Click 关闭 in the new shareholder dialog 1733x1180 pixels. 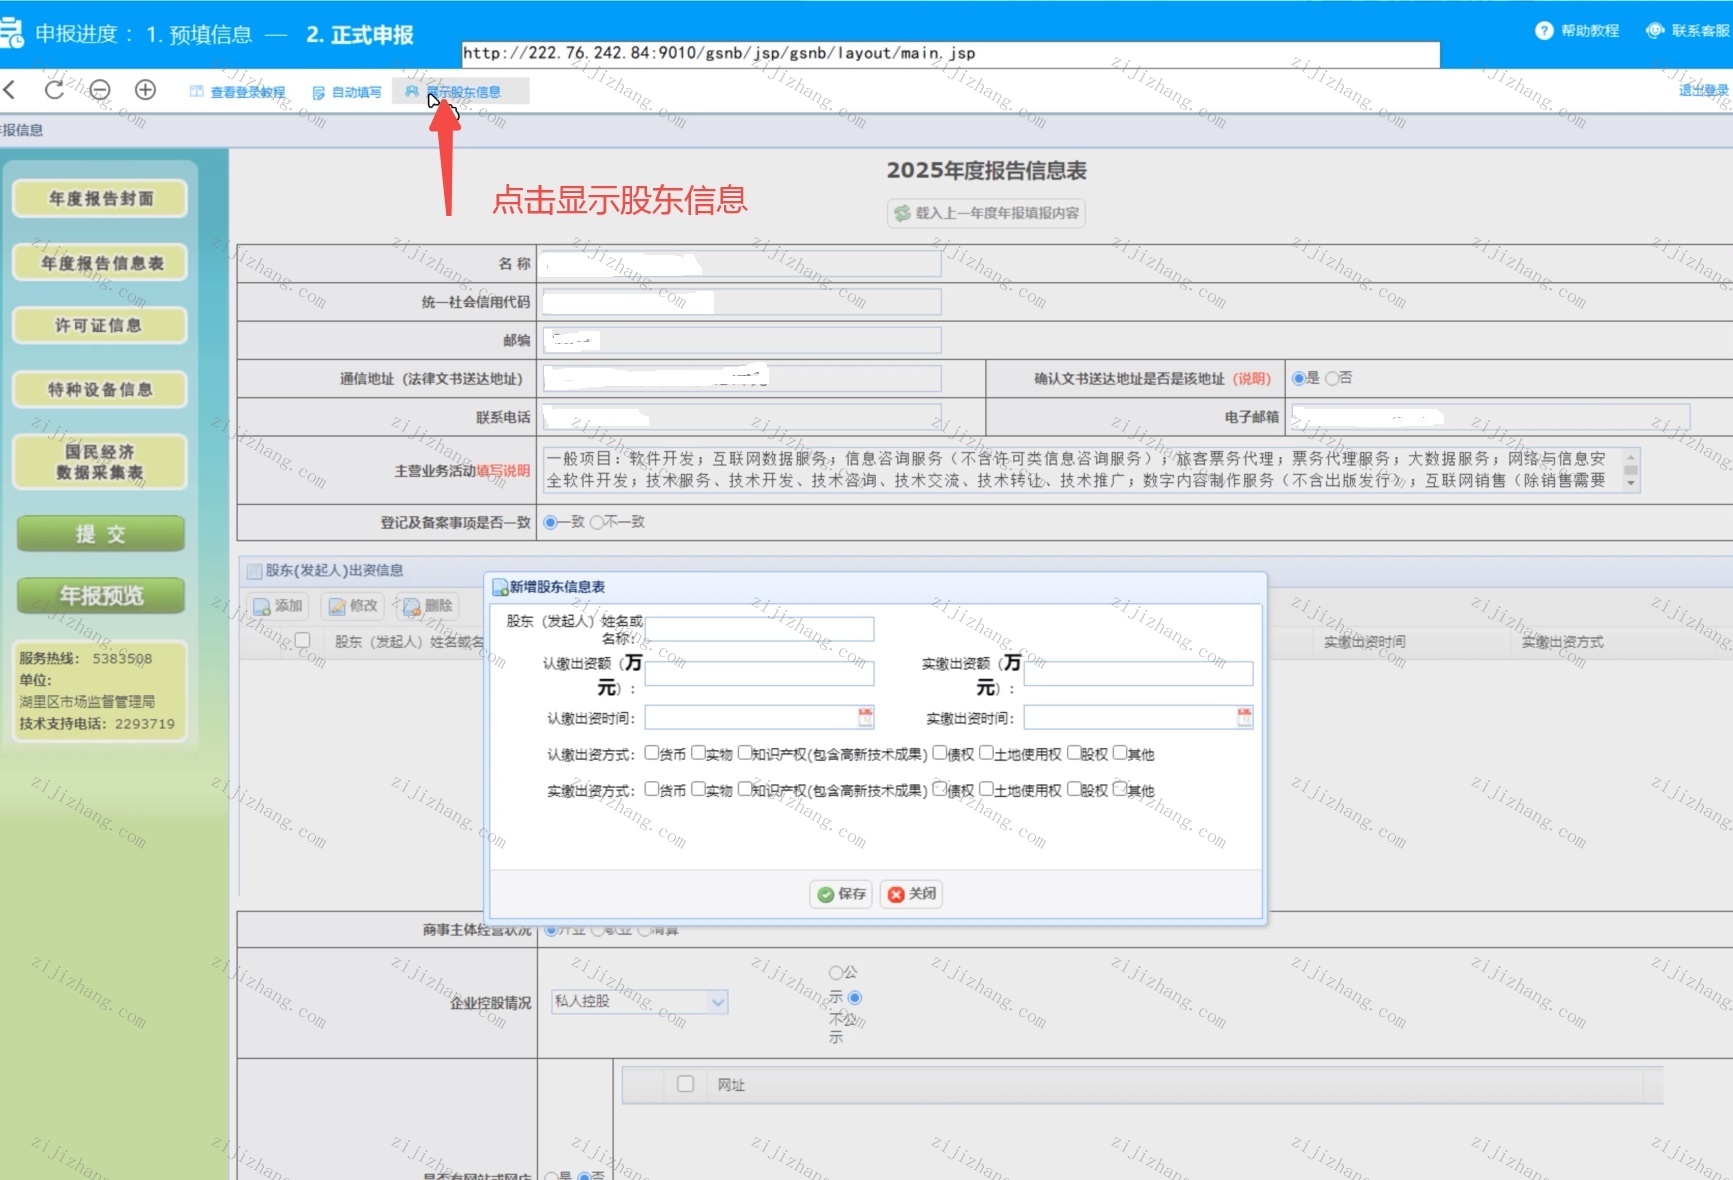(x=912, y=894)
